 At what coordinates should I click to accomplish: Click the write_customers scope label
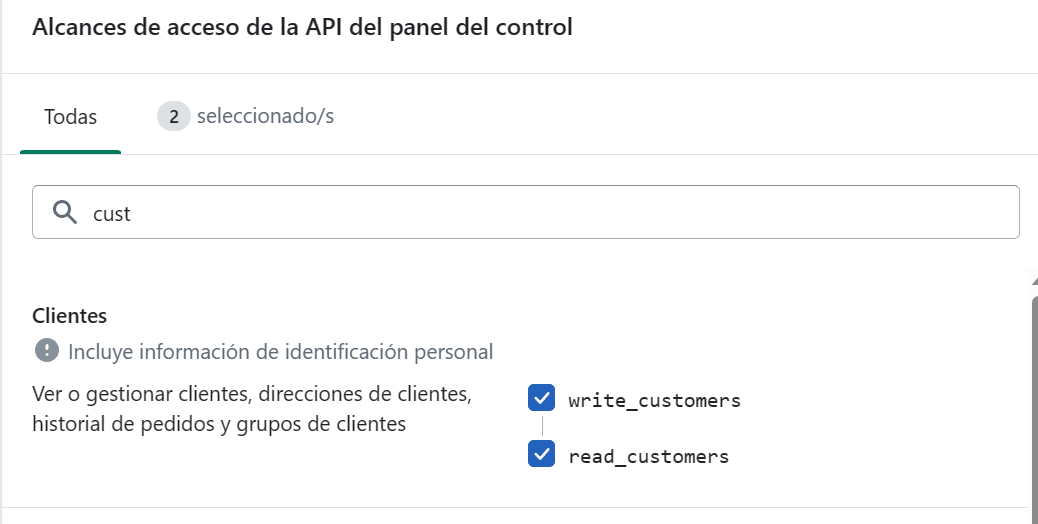click(x=654, y=401)
